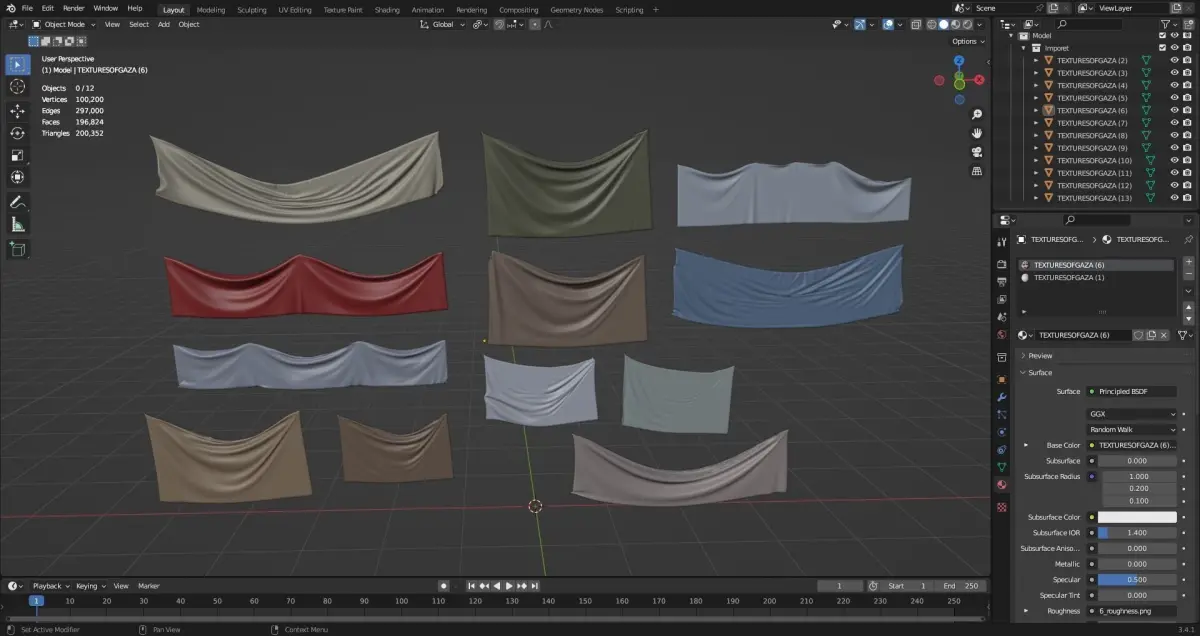Open the Render menu
The width and height of the screenshot is (1200, 636).
73,8
